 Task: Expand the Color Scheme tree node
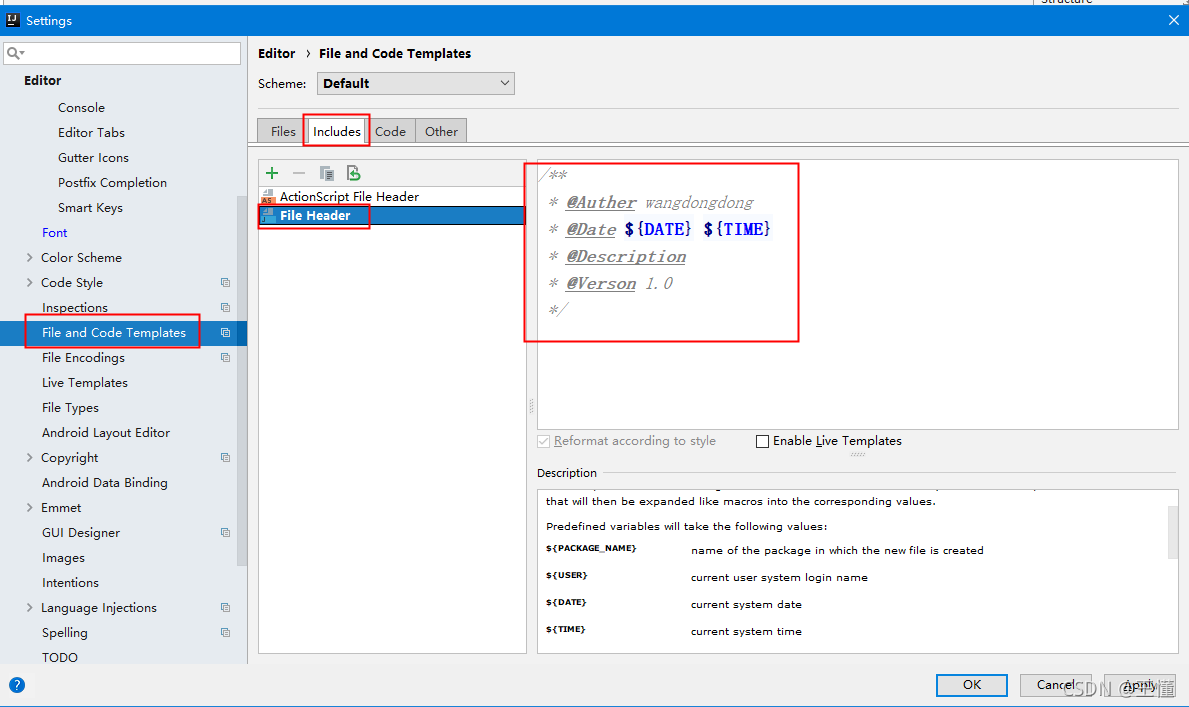click(x=30, y=258)
